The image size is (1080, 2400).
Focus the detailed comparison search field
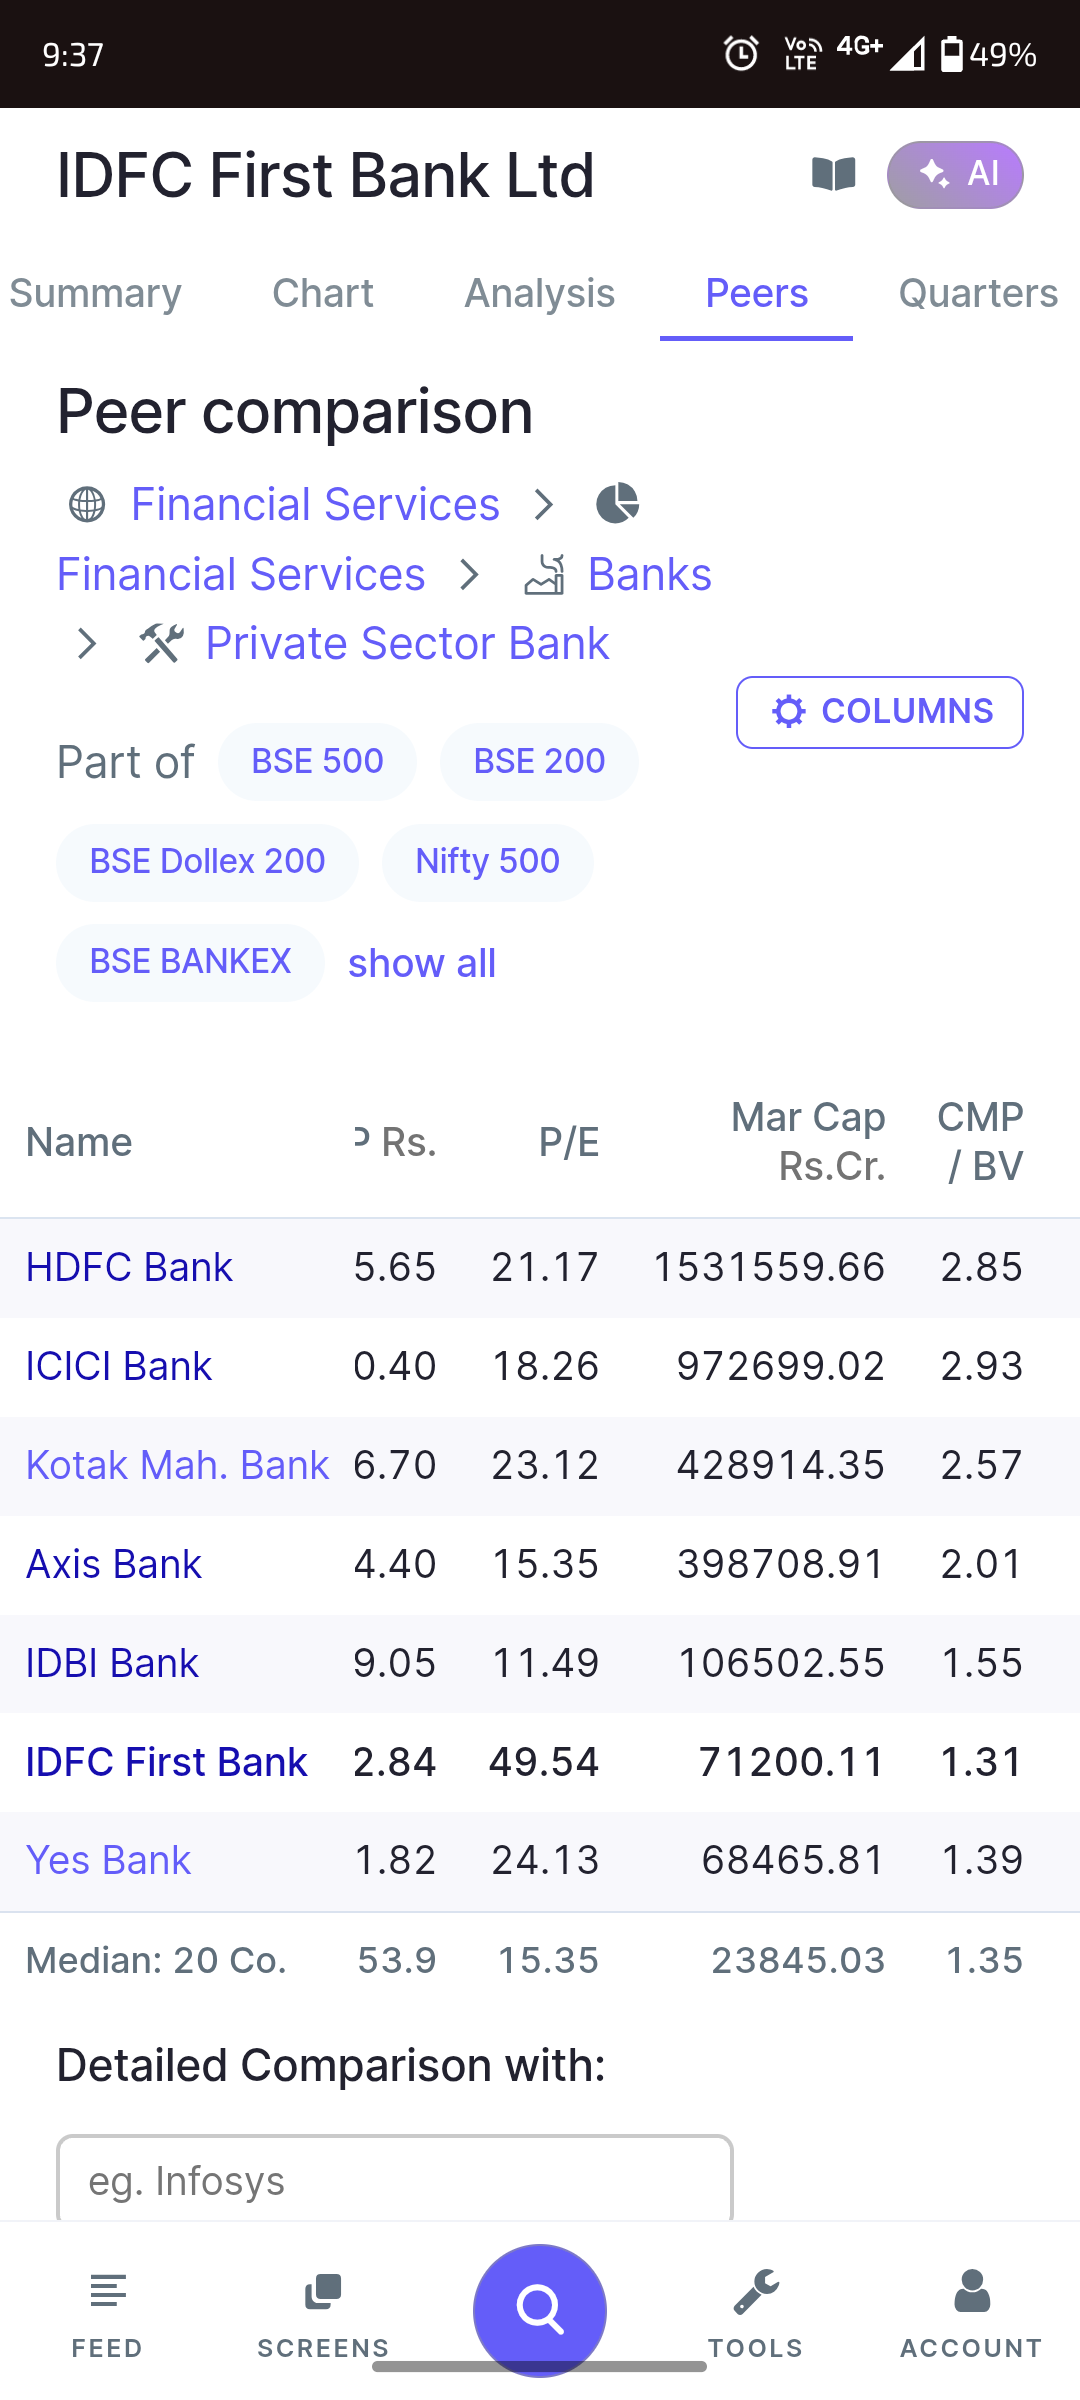(395, 2180)
